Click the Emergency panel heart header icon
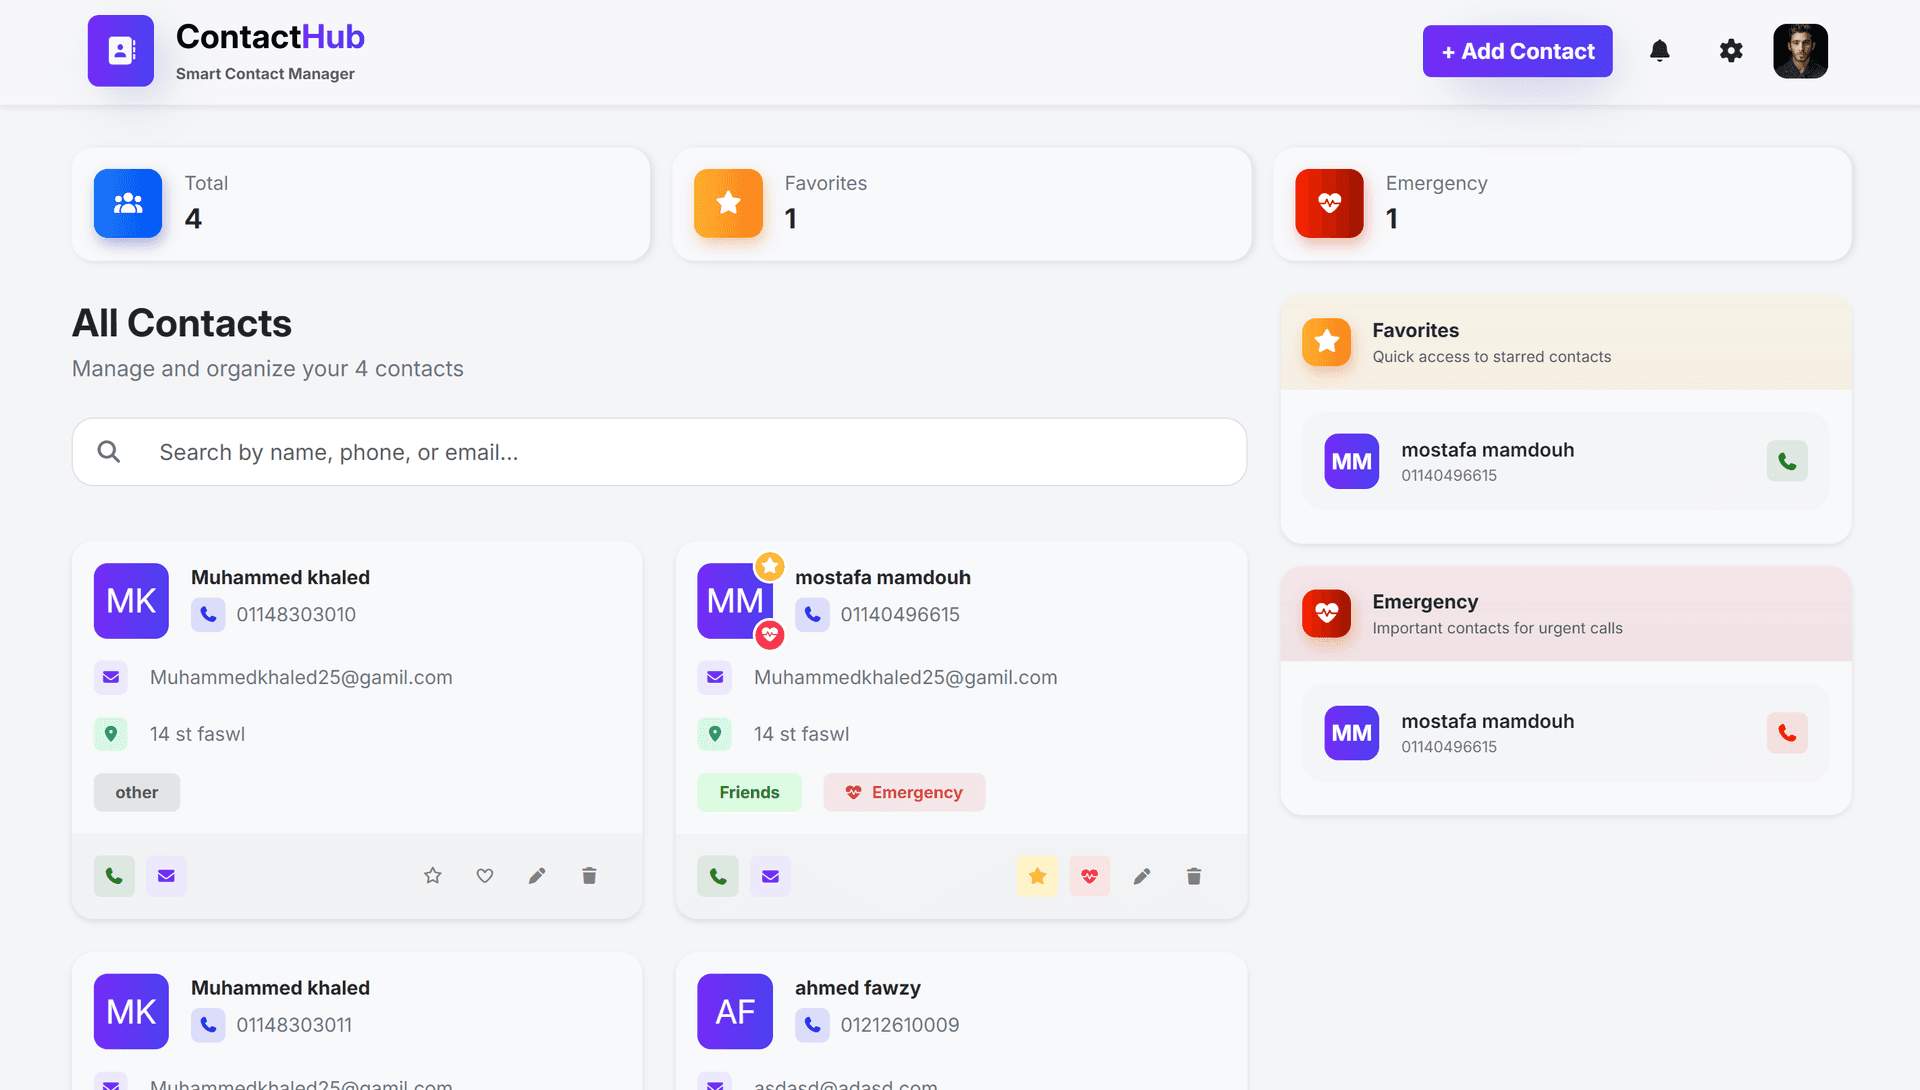1920x1090 pixels. click(x=1326, y=613)
